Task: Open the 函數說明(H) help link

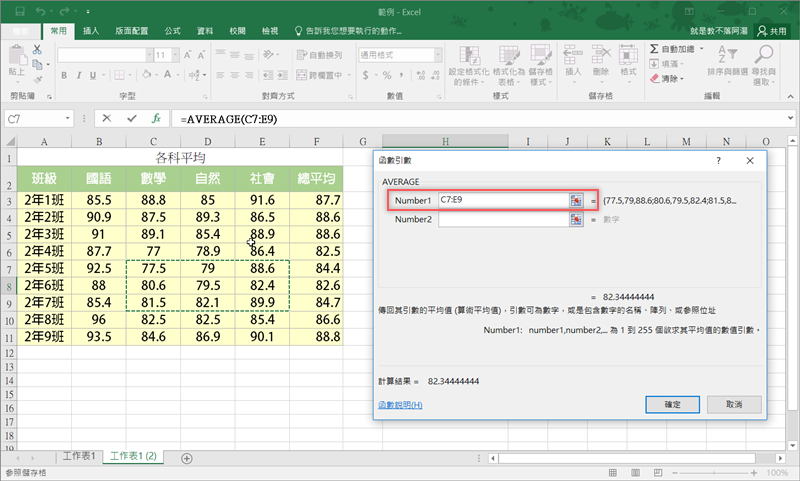Action: 400,405
